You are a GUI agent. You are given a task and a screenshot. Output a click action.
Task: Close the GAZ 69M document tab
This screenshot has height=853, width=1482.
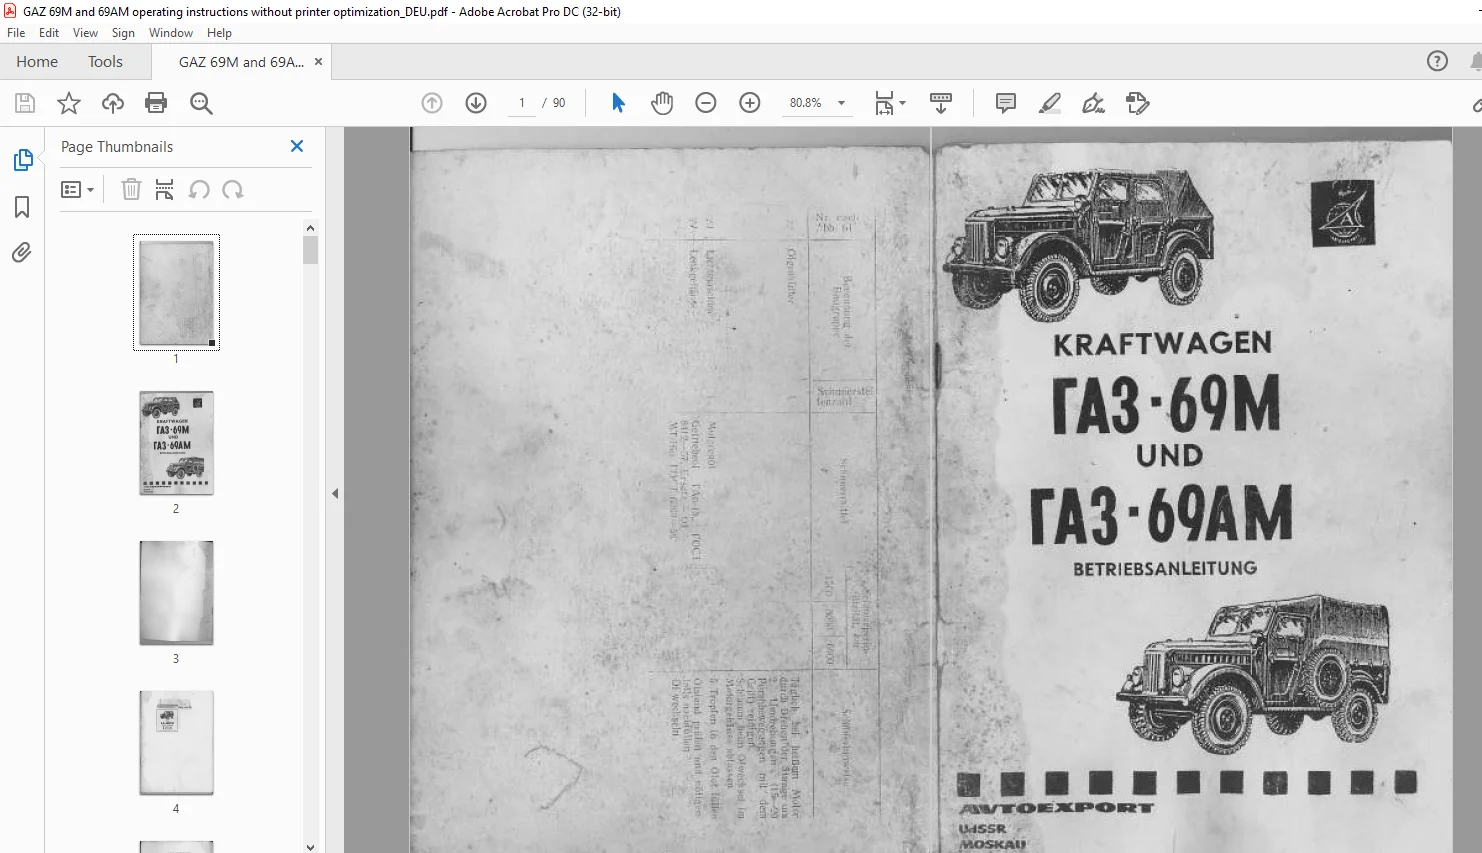point(318,61)
